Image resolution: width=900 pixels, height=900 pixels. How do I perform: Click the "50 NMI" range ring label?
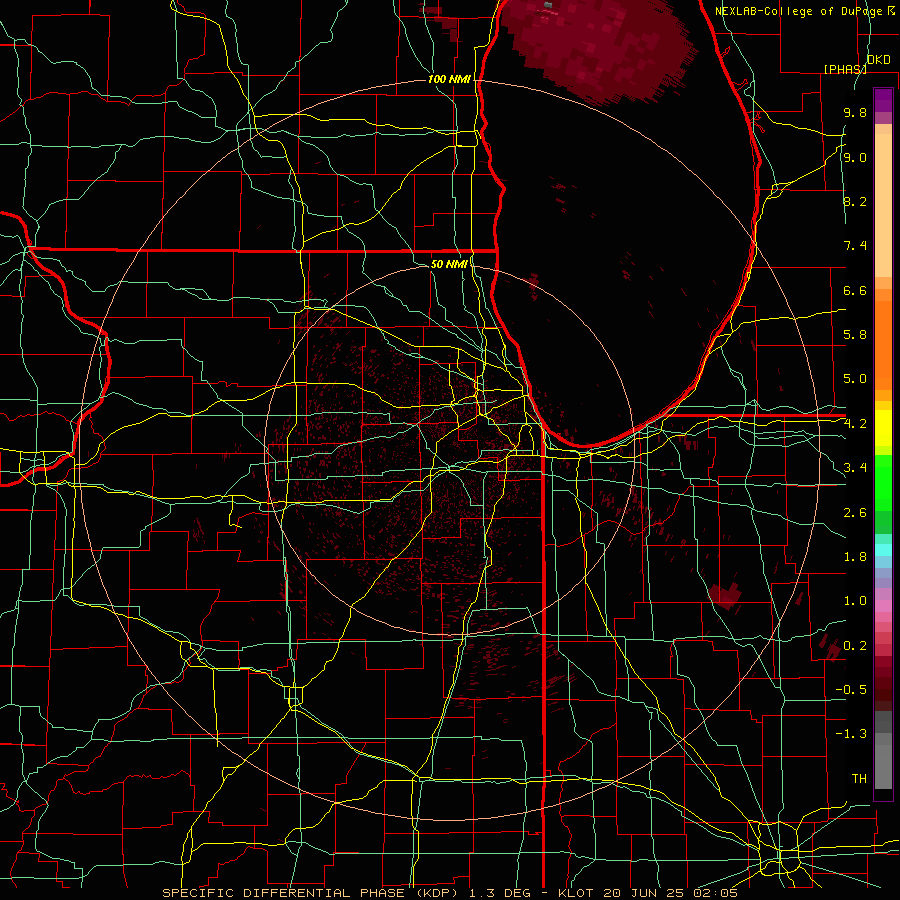click(449, 264)
